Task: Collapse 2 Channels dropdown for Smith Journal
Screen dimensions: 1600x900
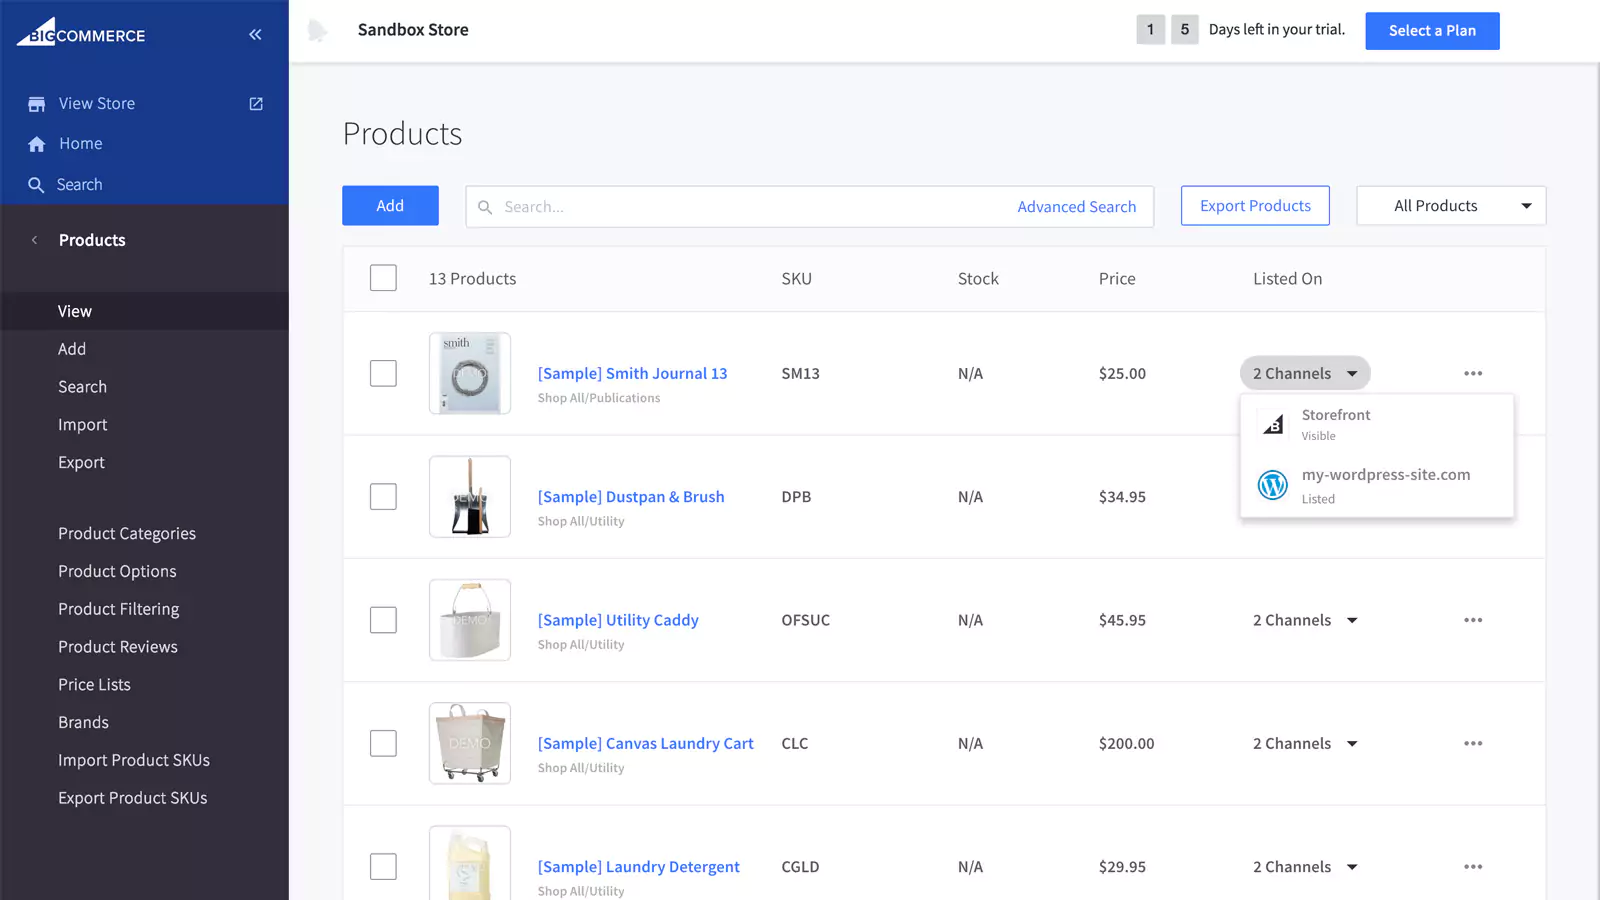Action: pyautogui.click(x=1305, y=373)
